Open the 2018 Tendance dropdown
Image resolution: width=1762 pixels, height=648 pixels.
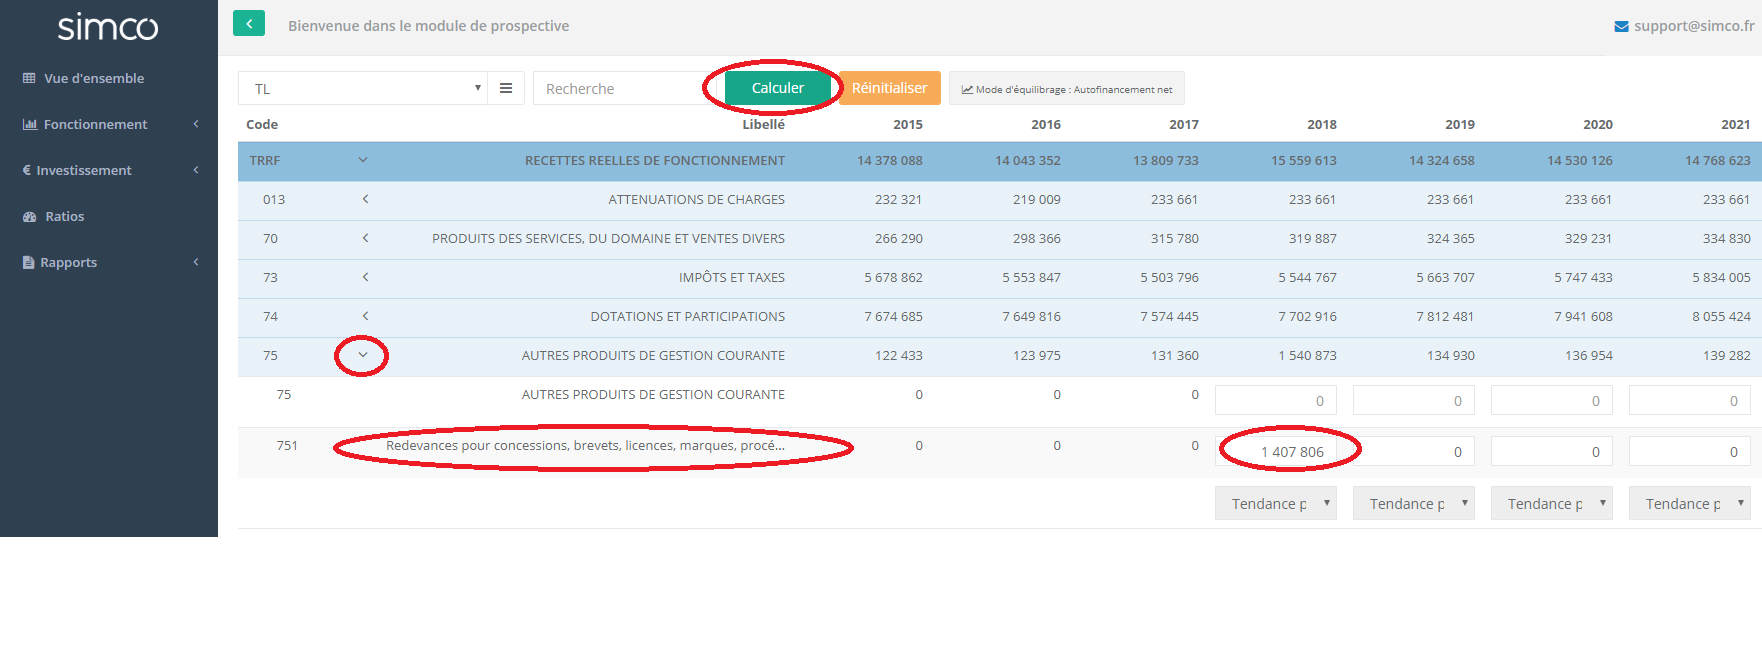point(1275,504)
